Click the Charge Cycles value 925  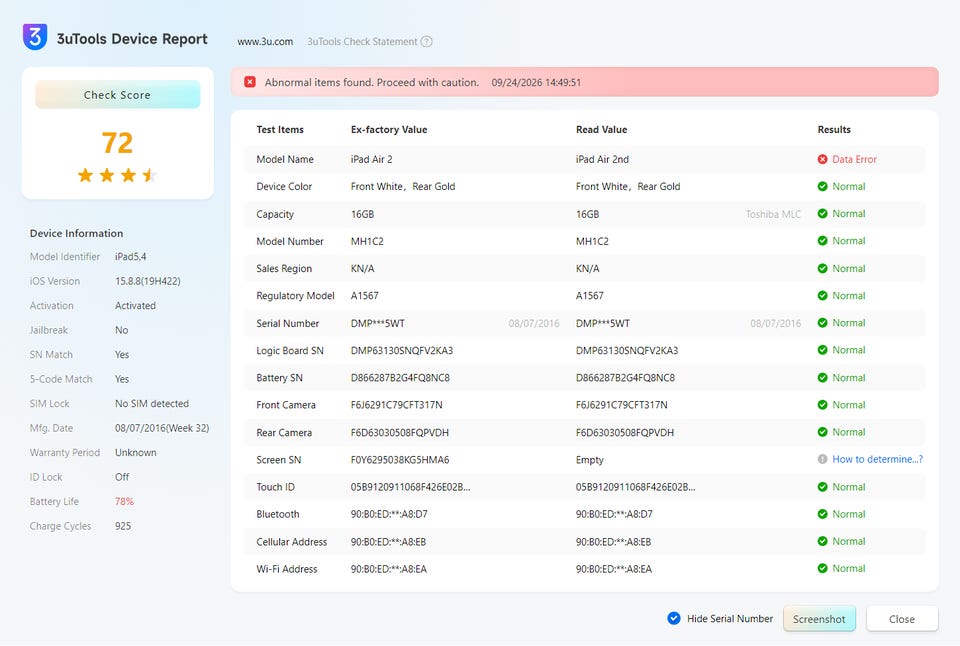(123, 526)
